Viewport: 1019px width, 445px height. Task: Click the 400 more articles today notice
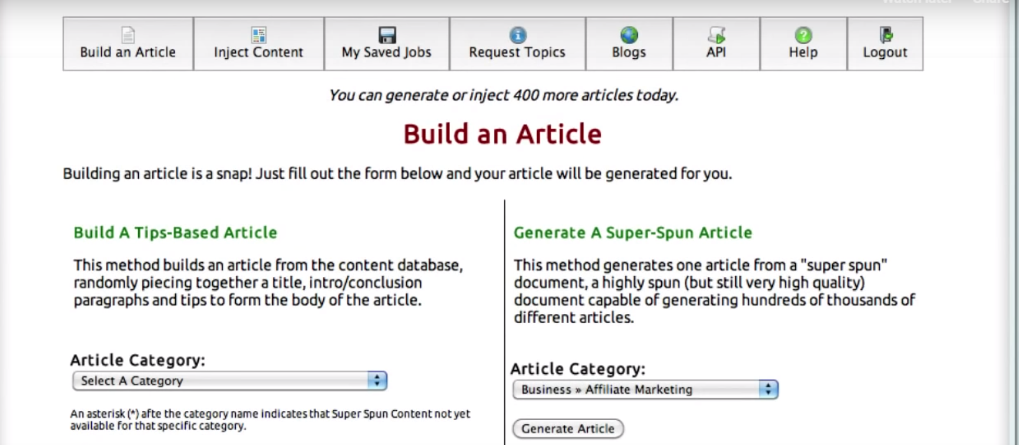[503, 95]
